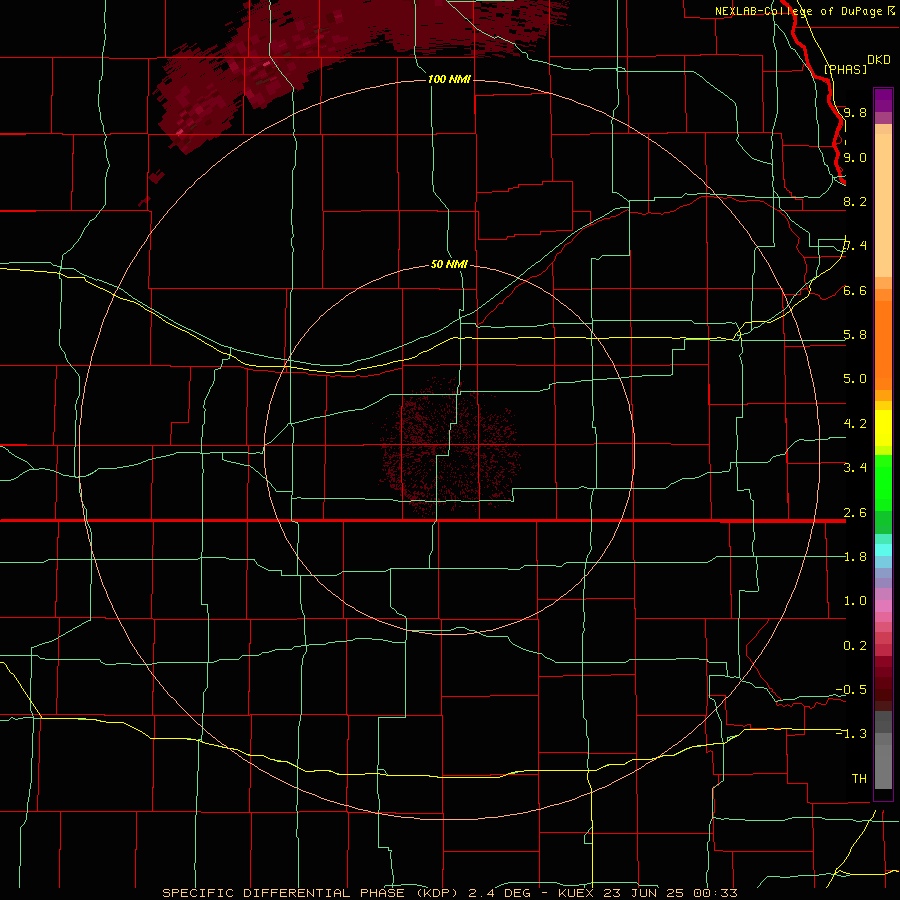Select the bright green segment of the color bar
This screenshot has width=900, height=900.
tap(883, 485)
